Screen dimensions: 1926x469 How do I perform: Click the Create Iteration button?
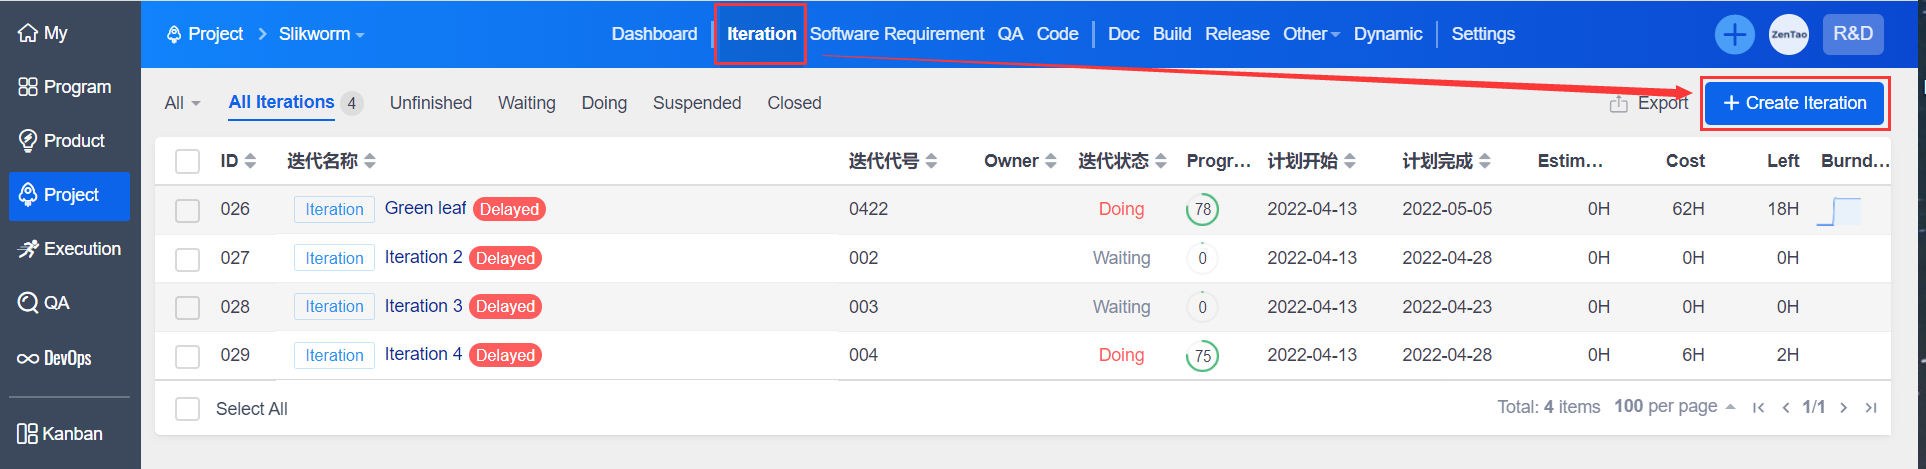click(1794, 103)
